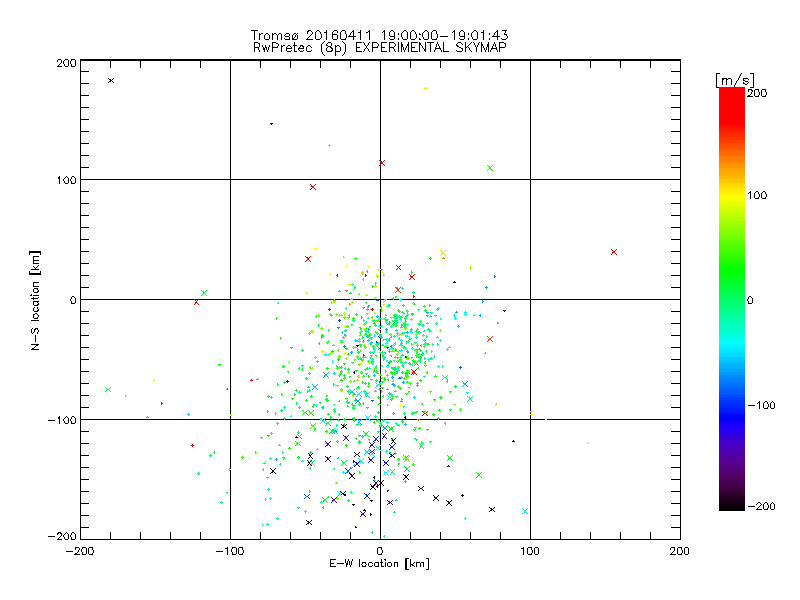The width and height of the screenshot is (800, 600).
Task: Click the -200 label at the colorbar bottom
Action: [x=761, y=506]
